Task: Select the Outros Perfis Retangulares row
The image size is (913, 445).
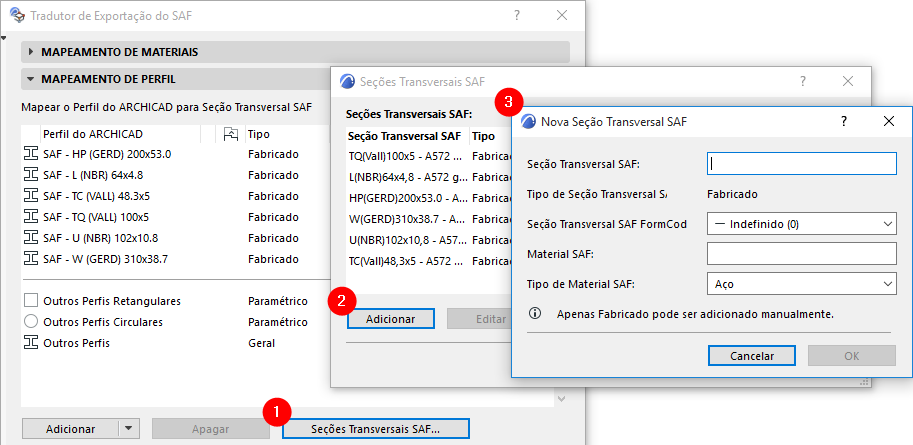Action: click(175, 301)
